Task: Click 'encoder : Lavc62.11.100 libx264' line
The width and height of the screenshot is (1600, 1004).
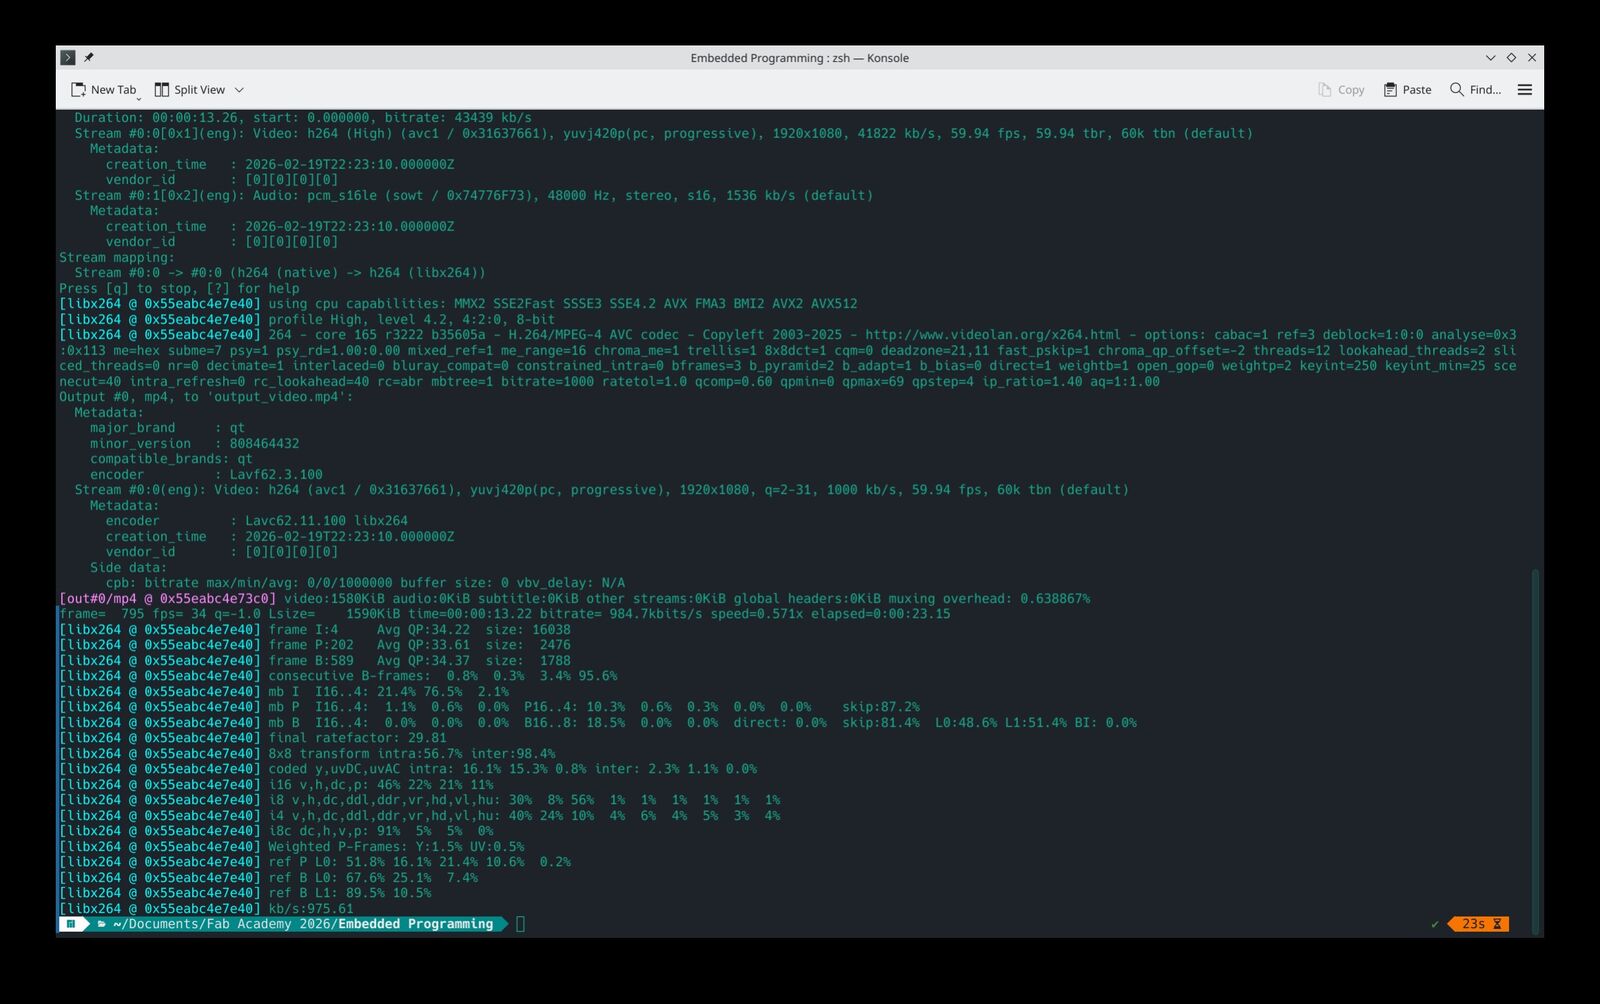Action: coord(256,521)
